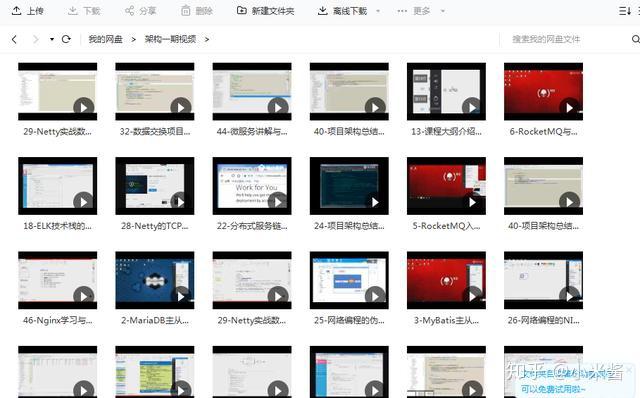Open the sort order icon at toolbar right

pos(625,11)
